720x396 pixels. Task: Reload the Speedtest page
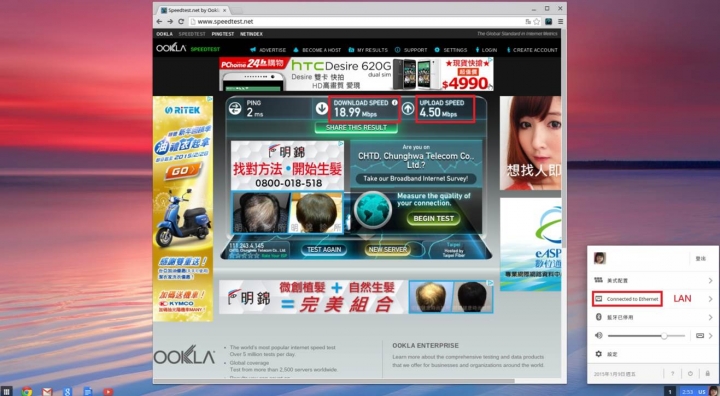tap(181, 22)
